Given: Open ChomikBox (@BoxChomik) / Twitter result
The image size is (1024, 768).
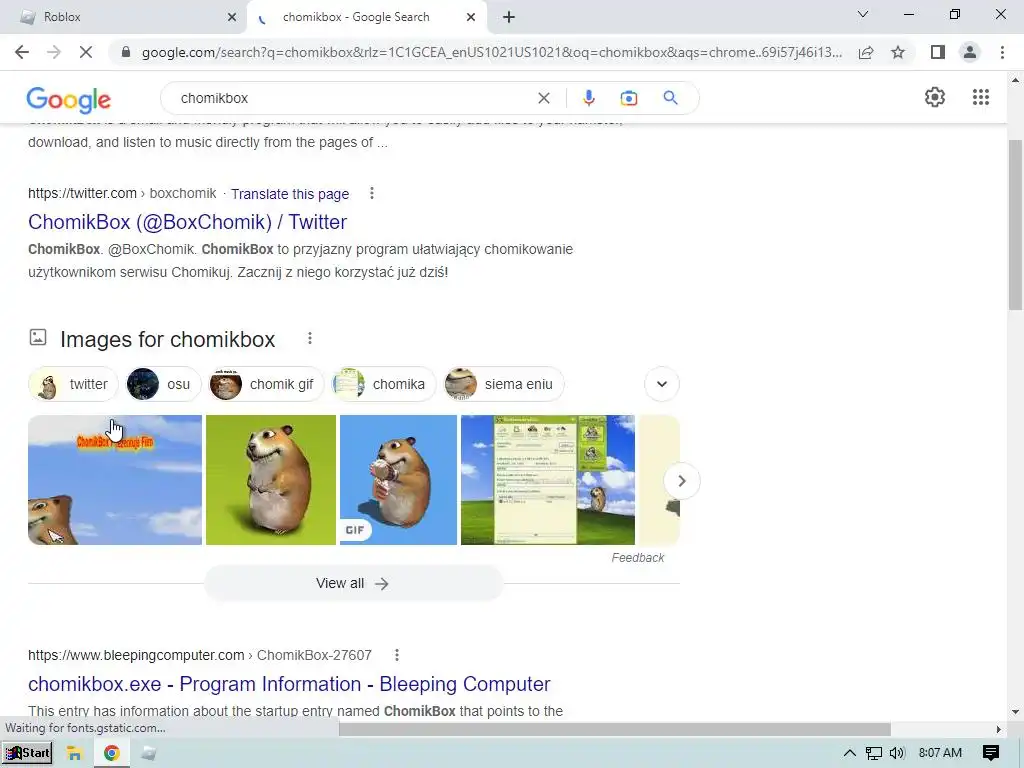Looking at the screenshot, I should point(187,222).
